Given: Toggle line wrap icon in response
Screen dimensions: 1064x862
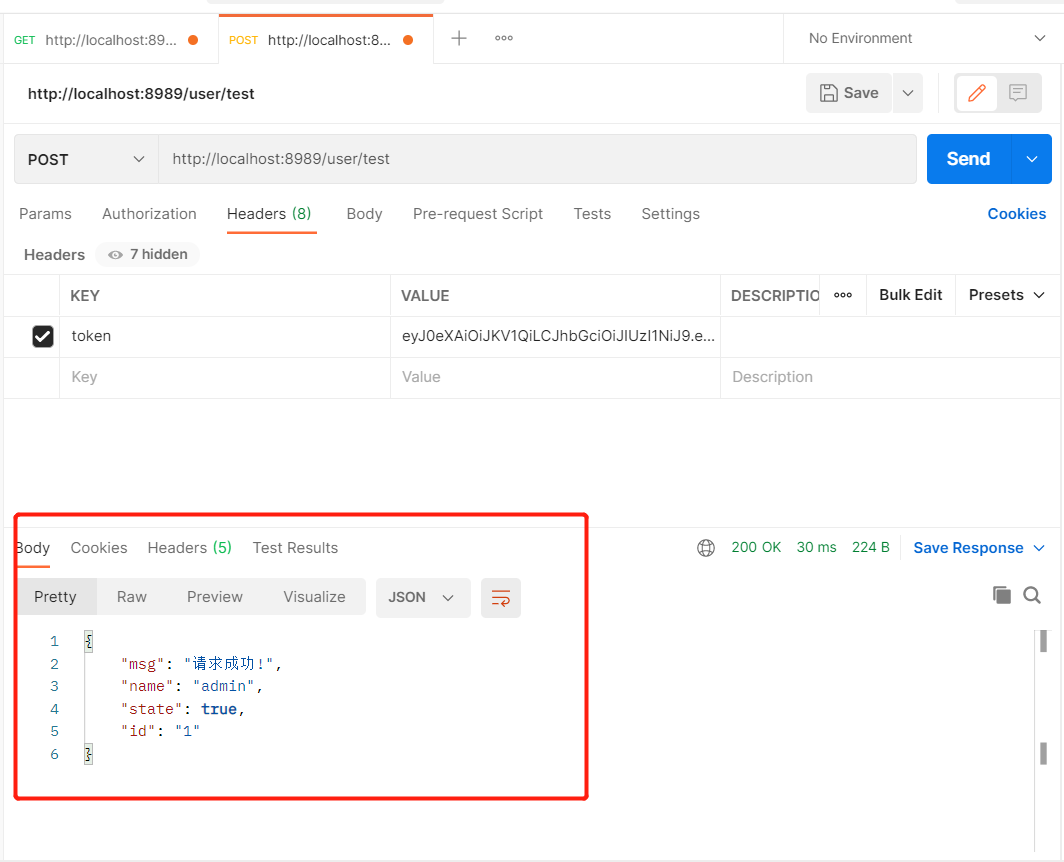Looking at the screenshot, I should click(501, 598).
